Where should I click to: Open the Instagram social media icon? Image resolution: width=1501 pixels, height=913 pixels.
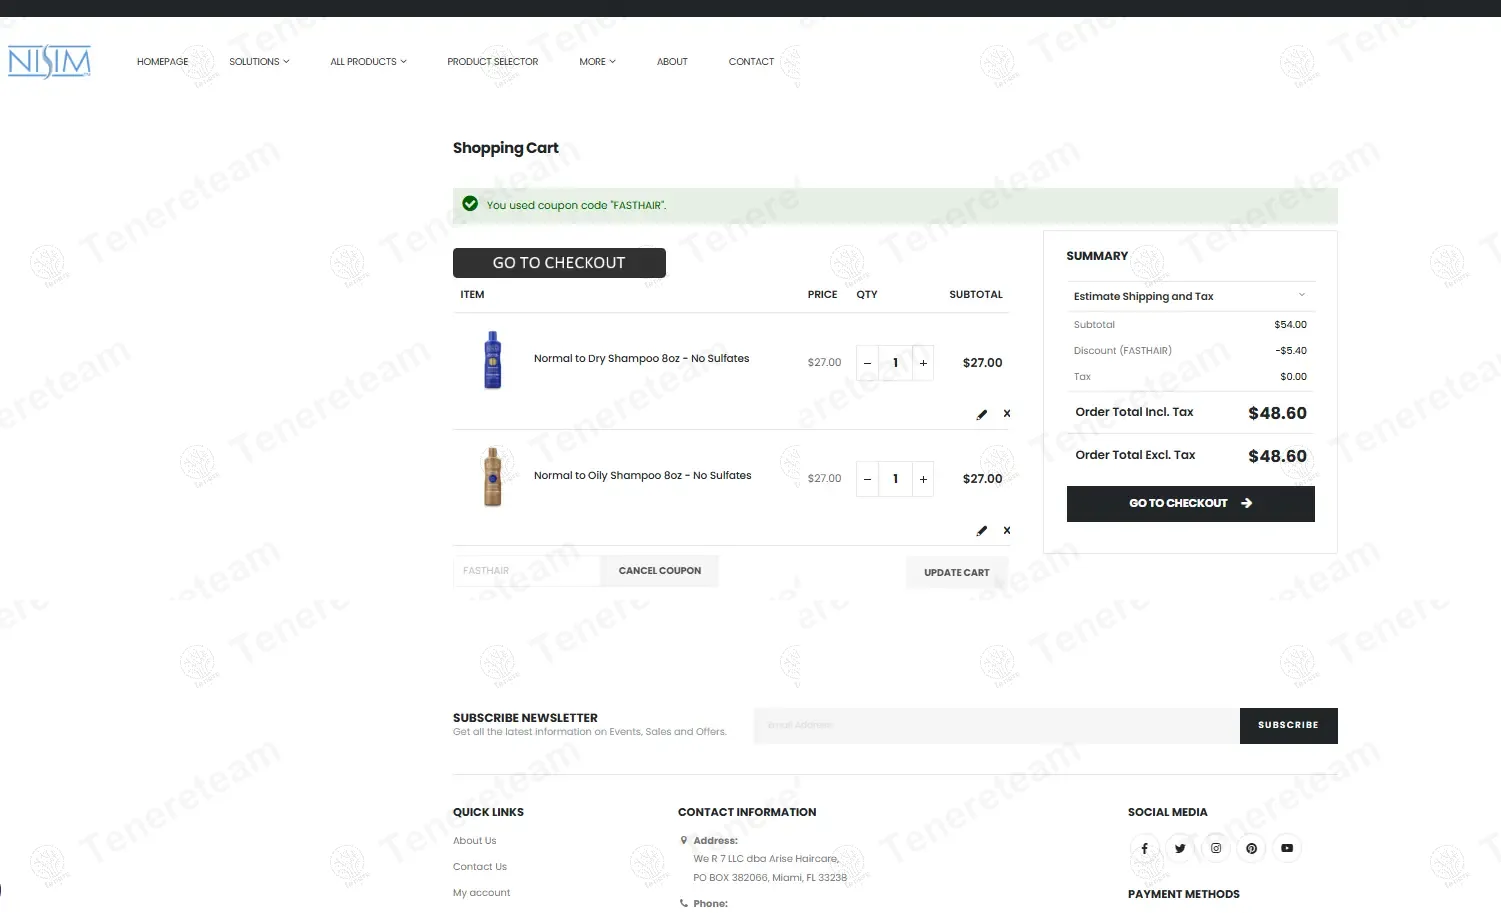[1216, 848]
